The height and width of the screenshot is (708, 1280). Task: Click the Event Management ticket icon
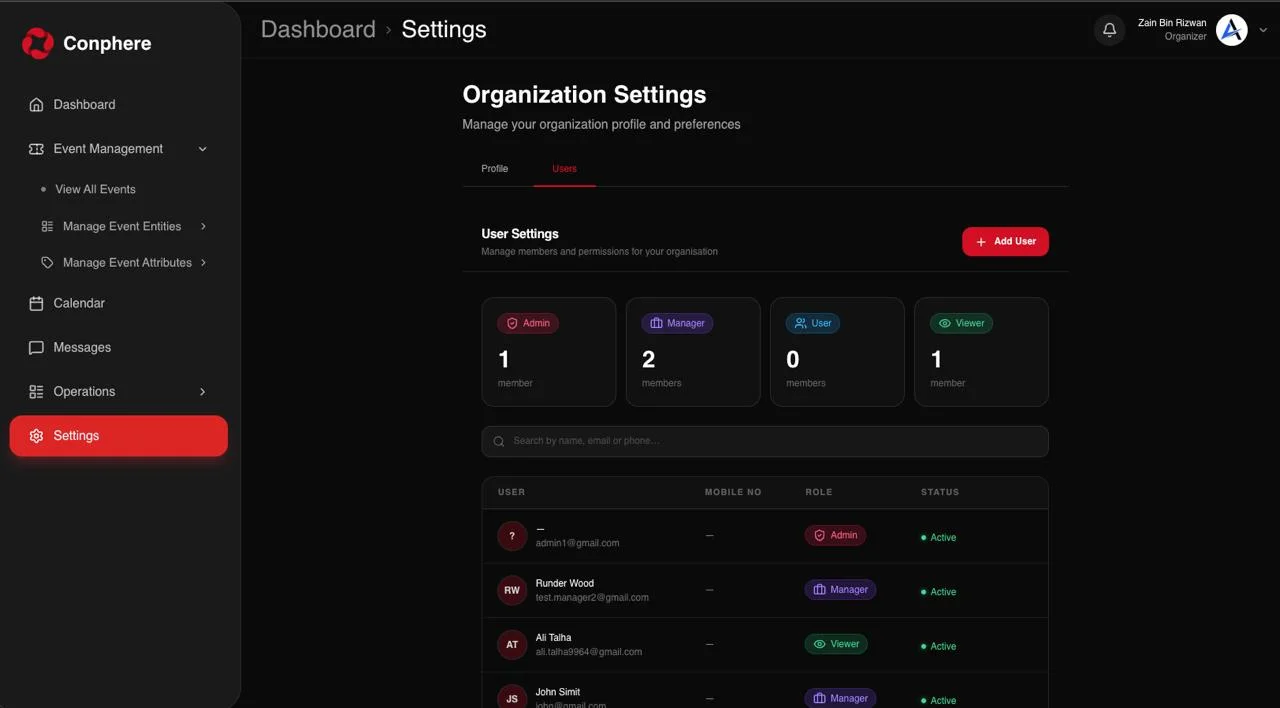(36, 149)
